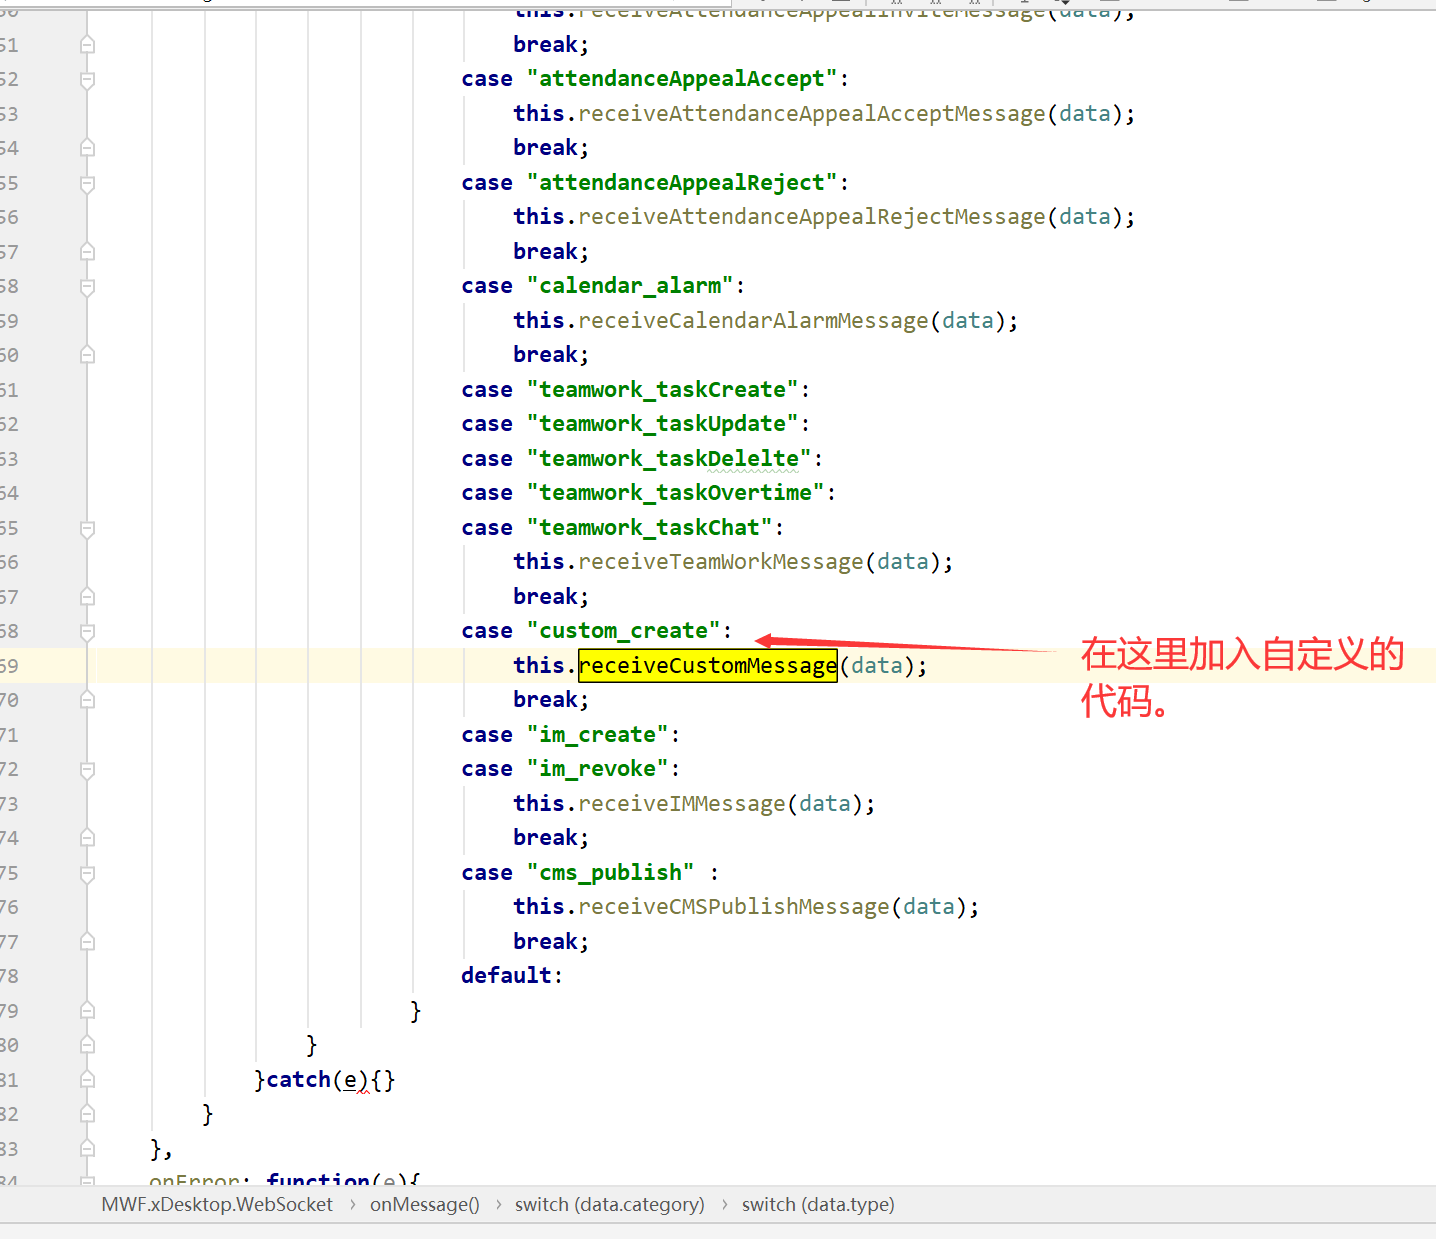This screenshot has height=1239, width=1436.
Task: Collapse fold marker at case "attendanceAppealAccept" line
Action: click(x=87, y=80)
